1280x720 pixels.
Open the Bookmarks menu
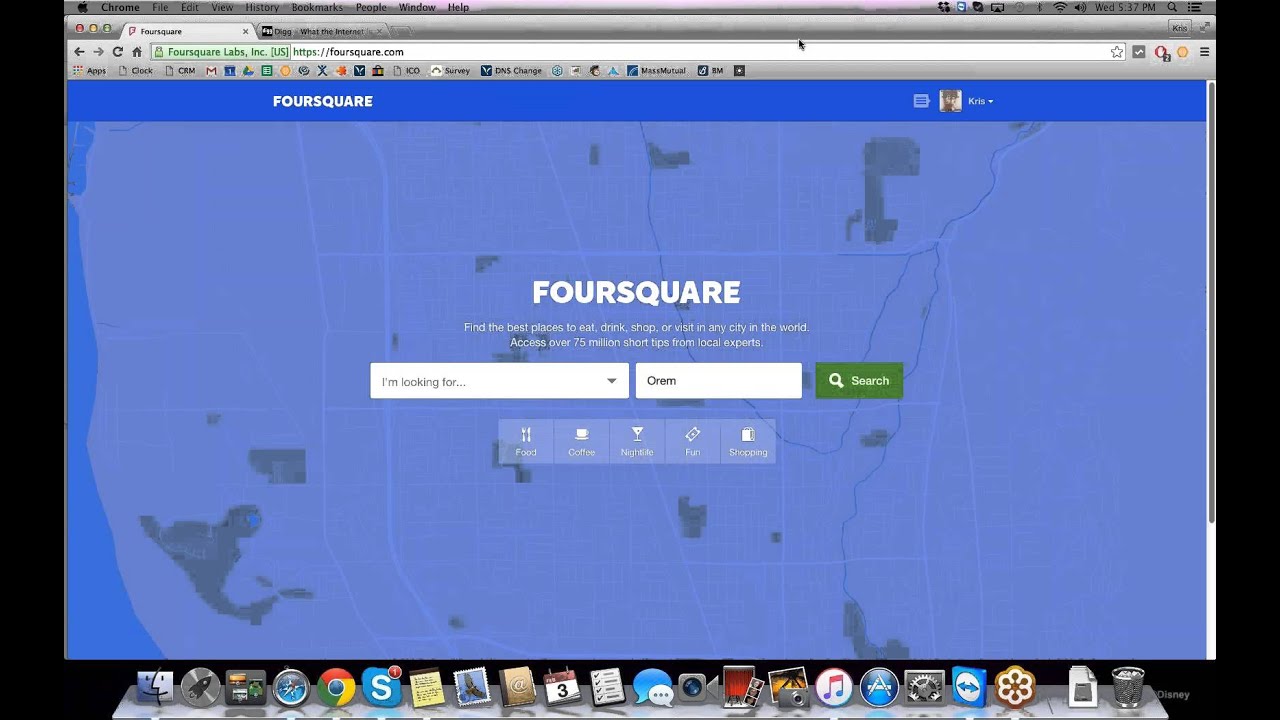click(x=317, y=7)
